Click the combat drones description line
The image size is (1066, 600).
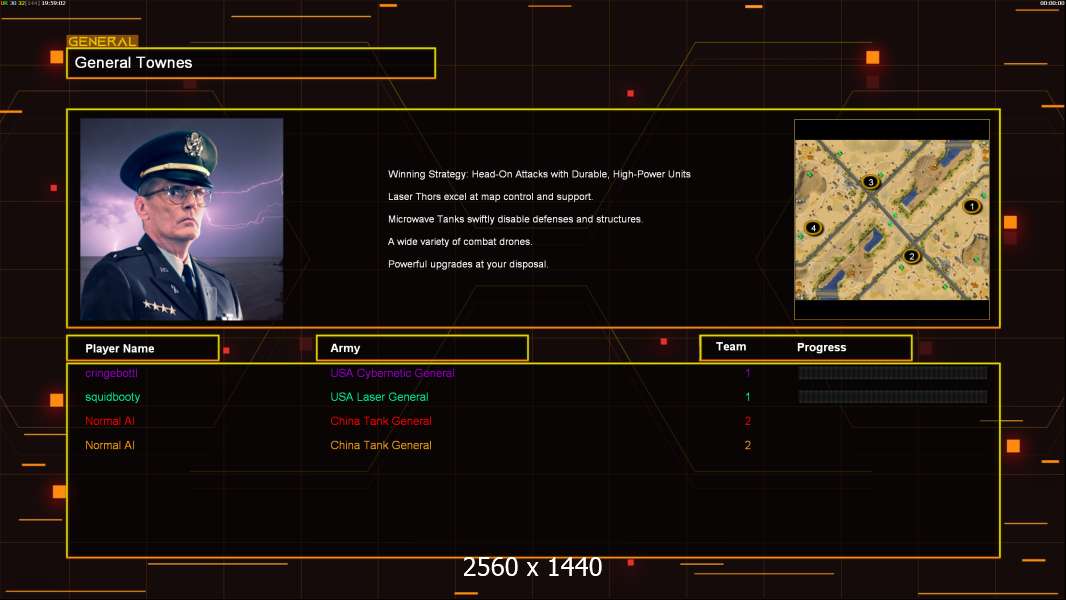460,241
